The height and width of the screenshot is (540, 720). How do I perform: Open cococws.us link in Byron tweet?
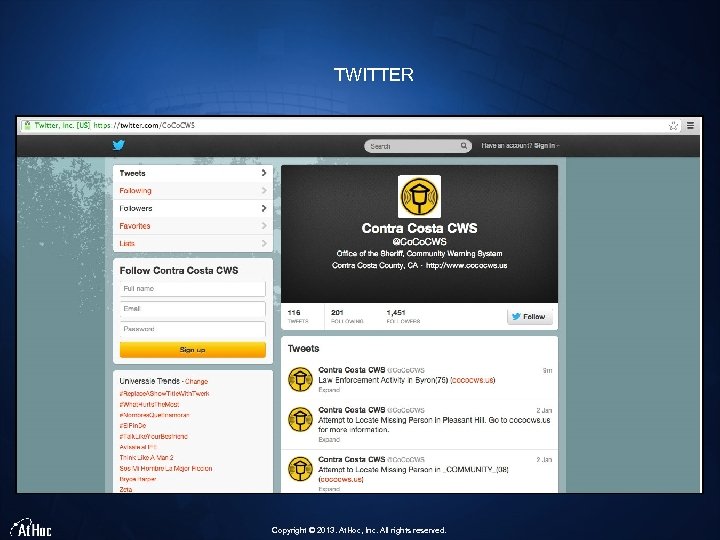pos(473,380)
